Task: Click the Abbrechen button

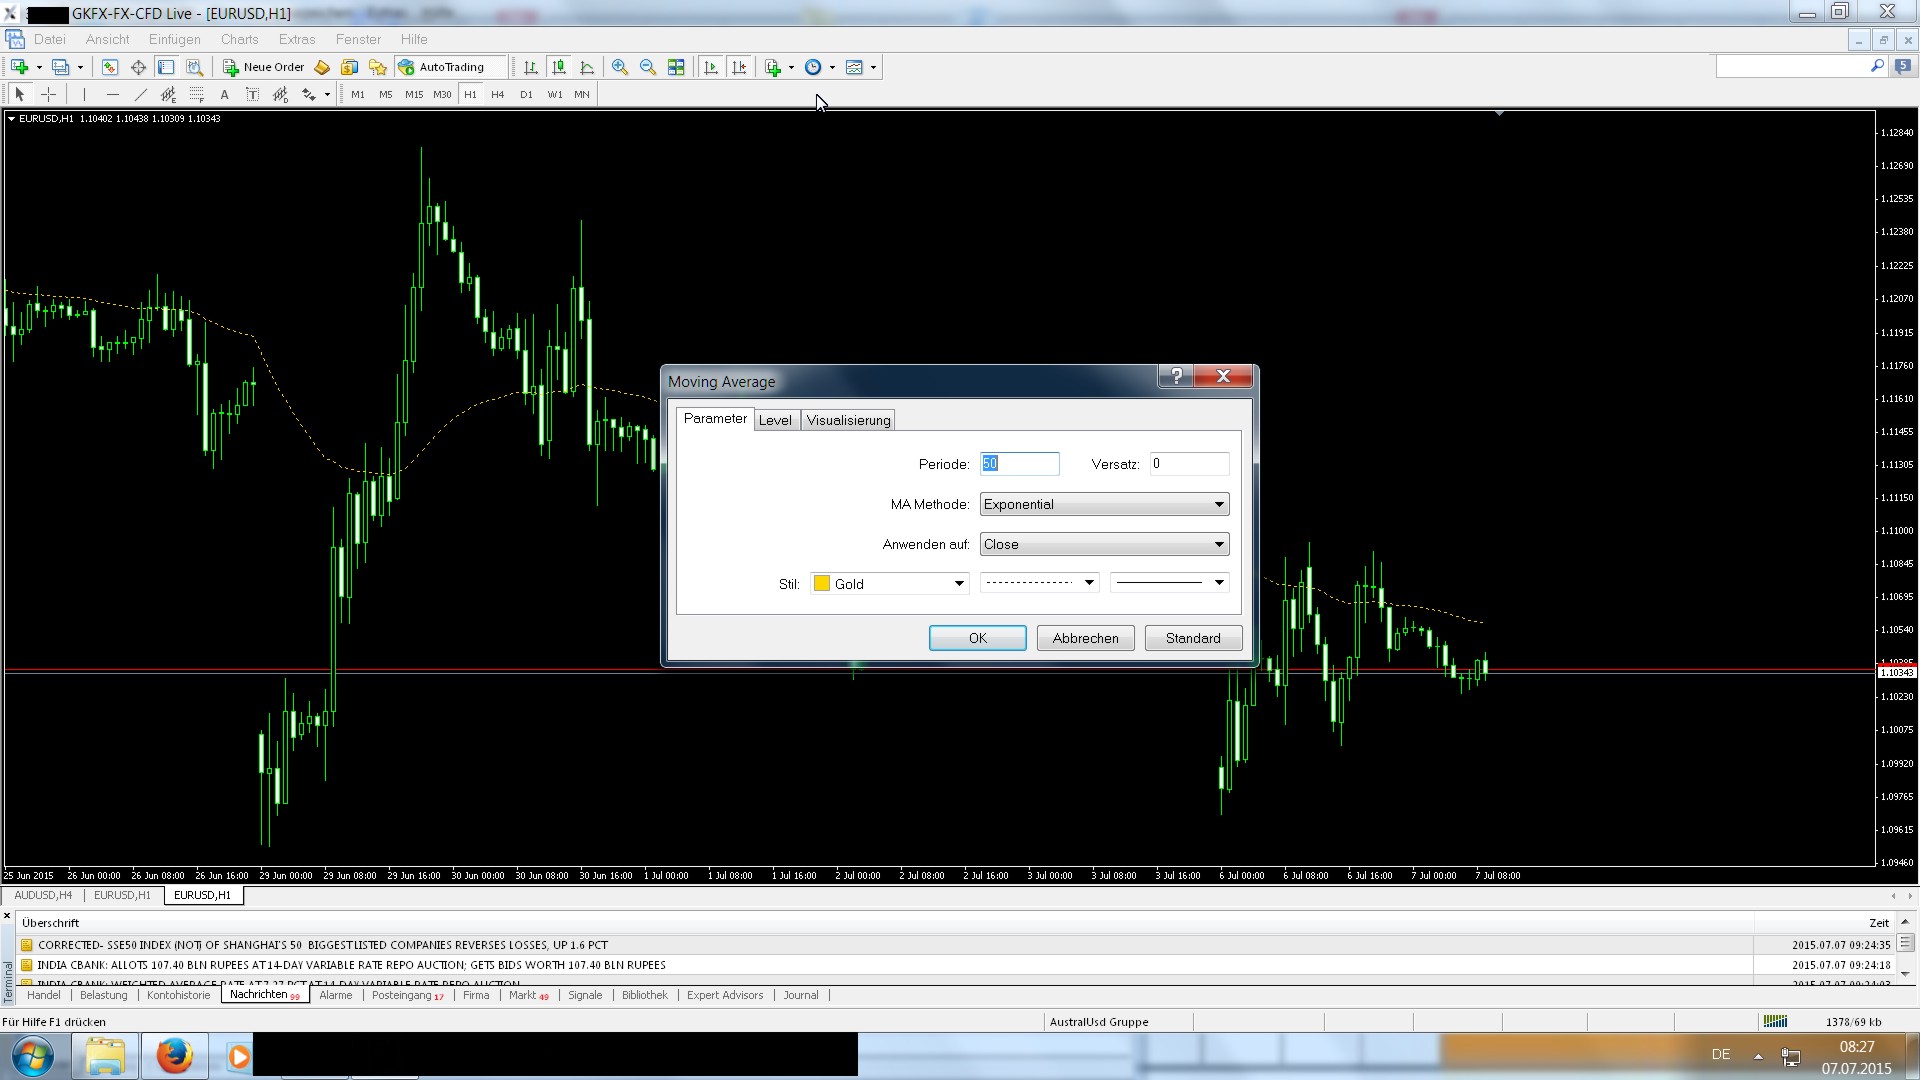Action: [1085, 638]
